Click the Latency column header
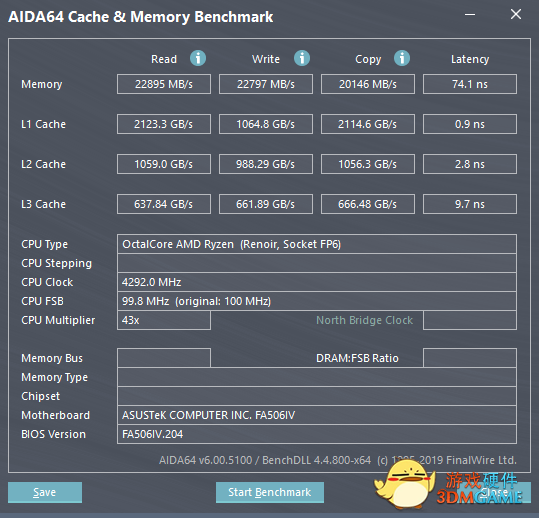The width and height of the screenshot is (539, 518). pos(470,59)
